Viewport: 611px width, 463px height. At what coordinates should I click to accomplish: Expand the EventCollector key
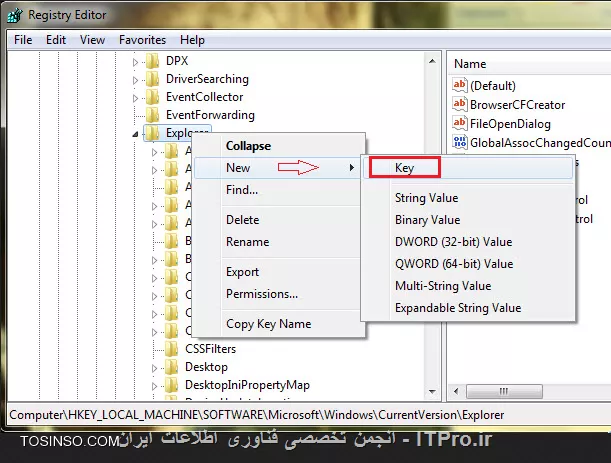[135, 98]
